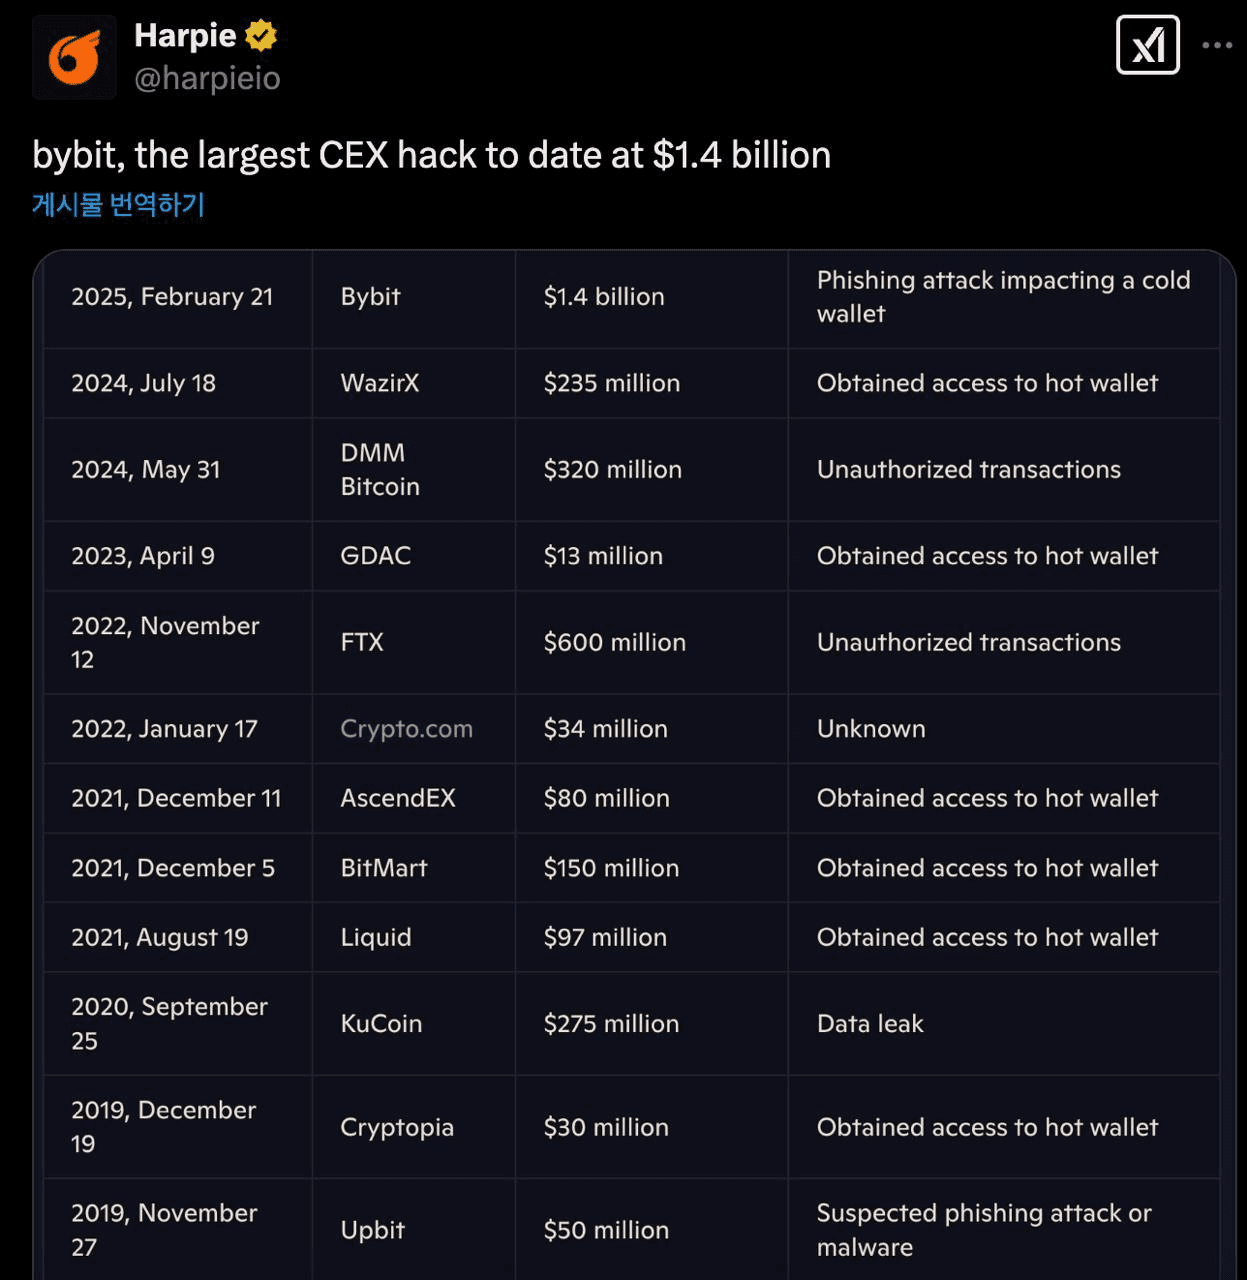Click the FTX exchange name cell

click(x=361, y=643)
